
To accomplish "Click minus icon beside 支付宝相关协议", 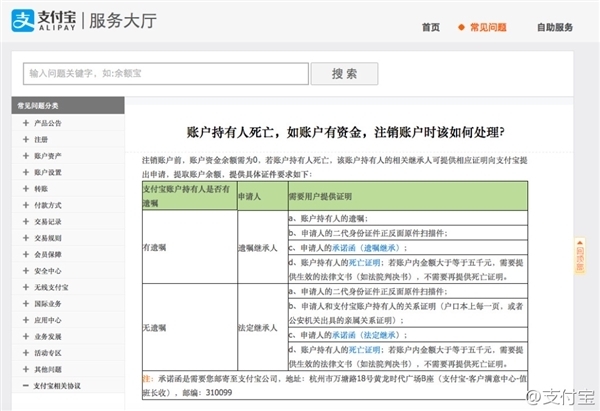I will pyautogui.click(x=25, y=385).
